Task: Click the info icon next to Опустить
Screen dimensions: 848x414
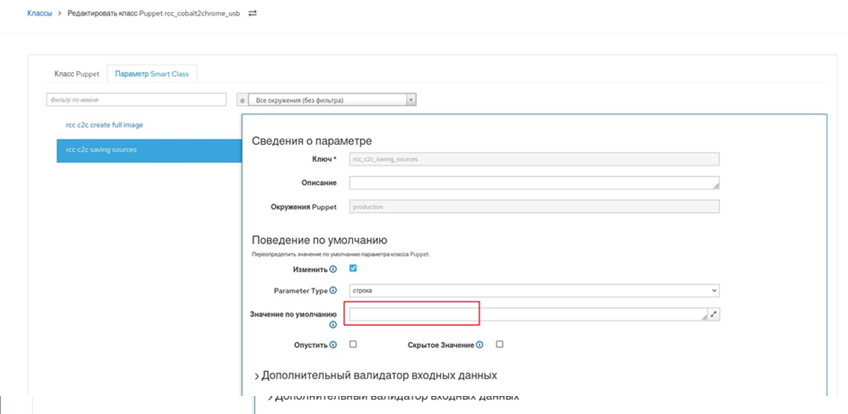Action: pos(332,344)
